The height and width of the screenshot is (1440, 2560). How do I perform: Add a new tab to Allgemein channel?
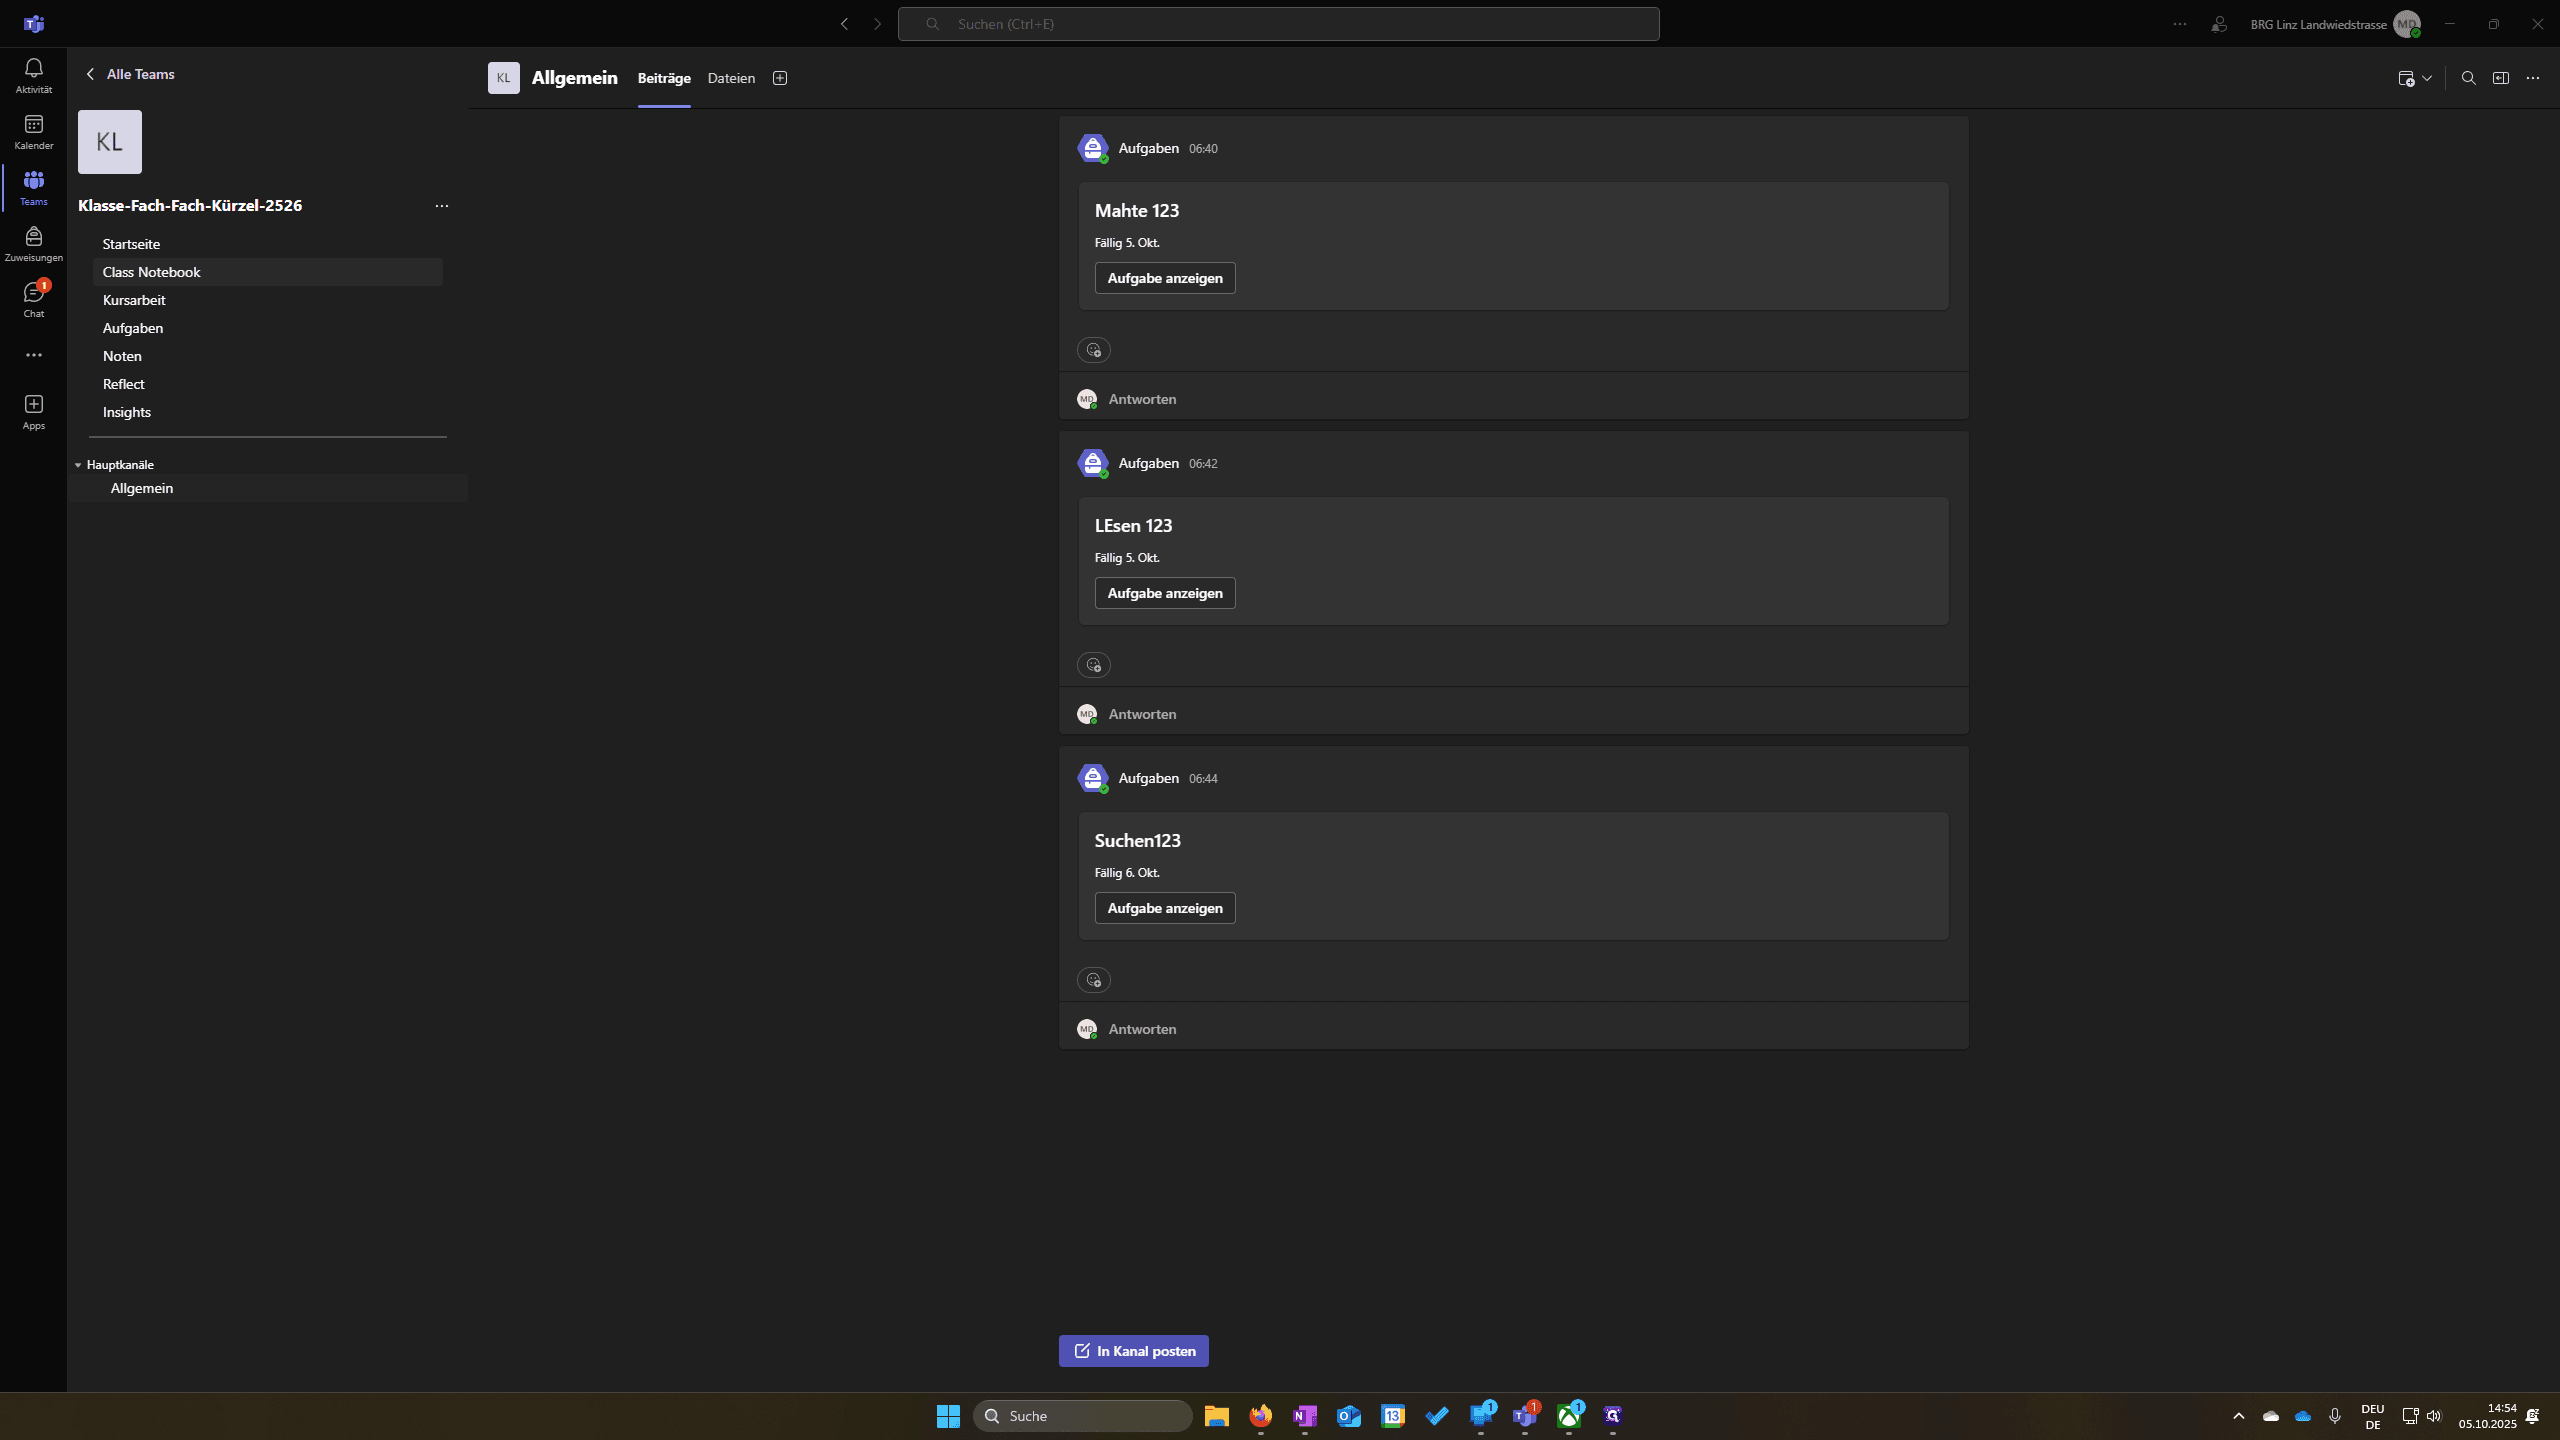[780, 78]
